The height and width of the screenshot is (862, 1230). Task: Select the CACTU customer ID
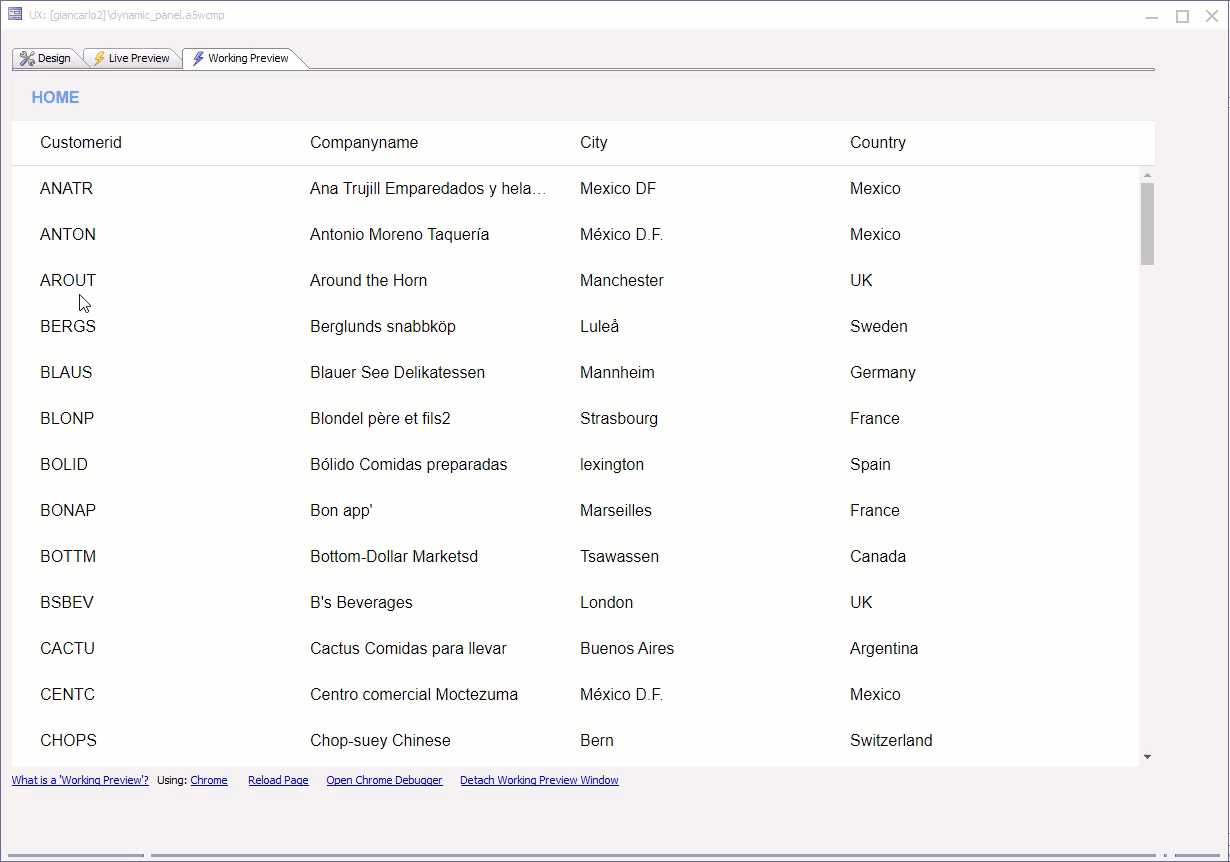[67, 648]
